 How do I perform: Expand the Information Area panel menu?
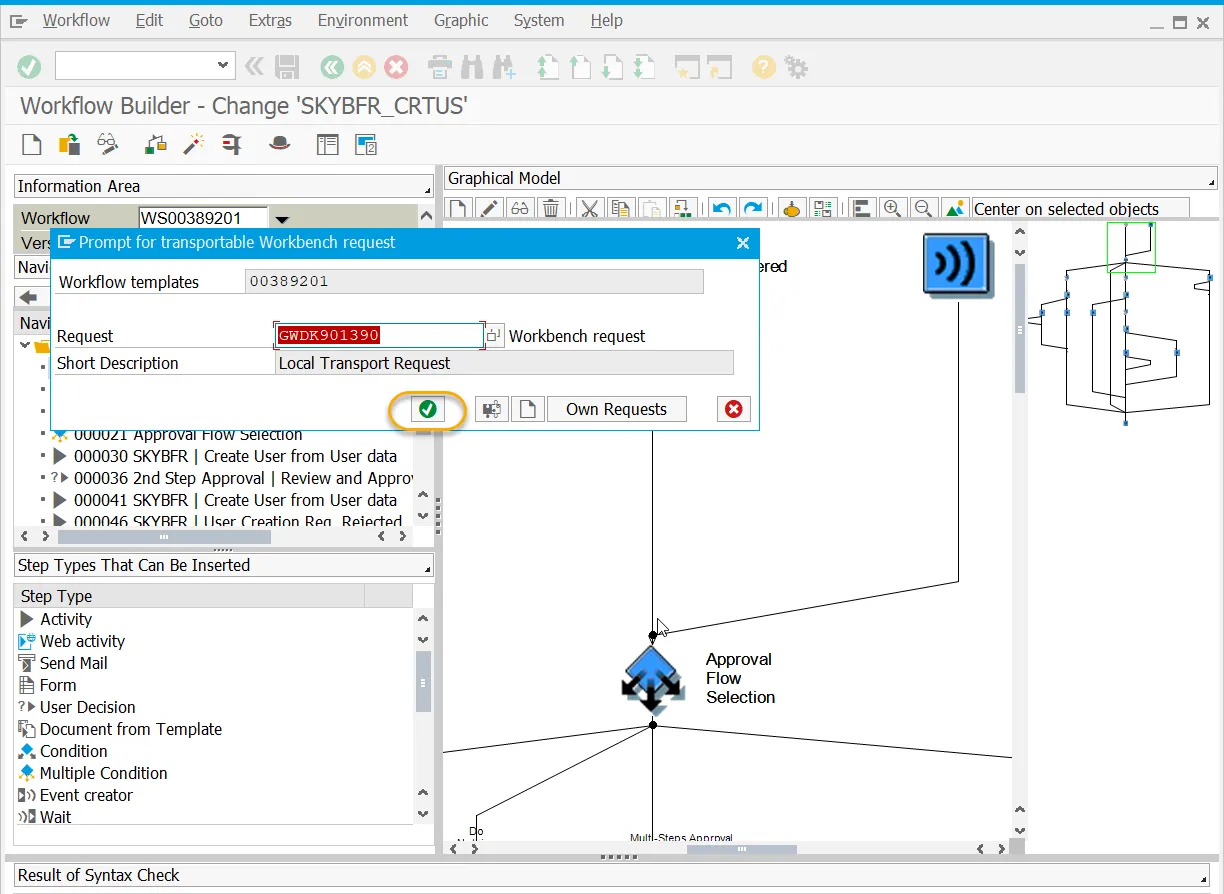[x=427, y=188]
